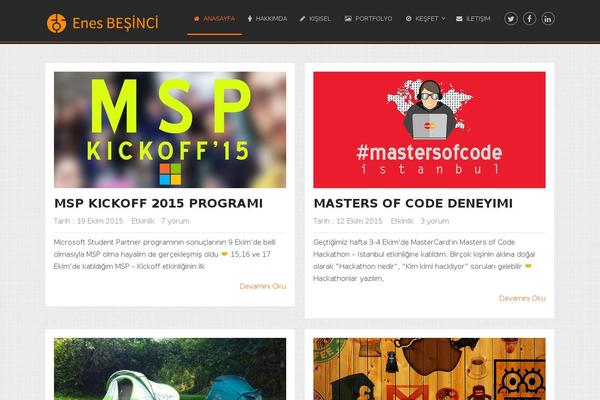The image size is (600, 400).
Task: Open the PORTFOLYO menu item
Action: tap(368, 19)
